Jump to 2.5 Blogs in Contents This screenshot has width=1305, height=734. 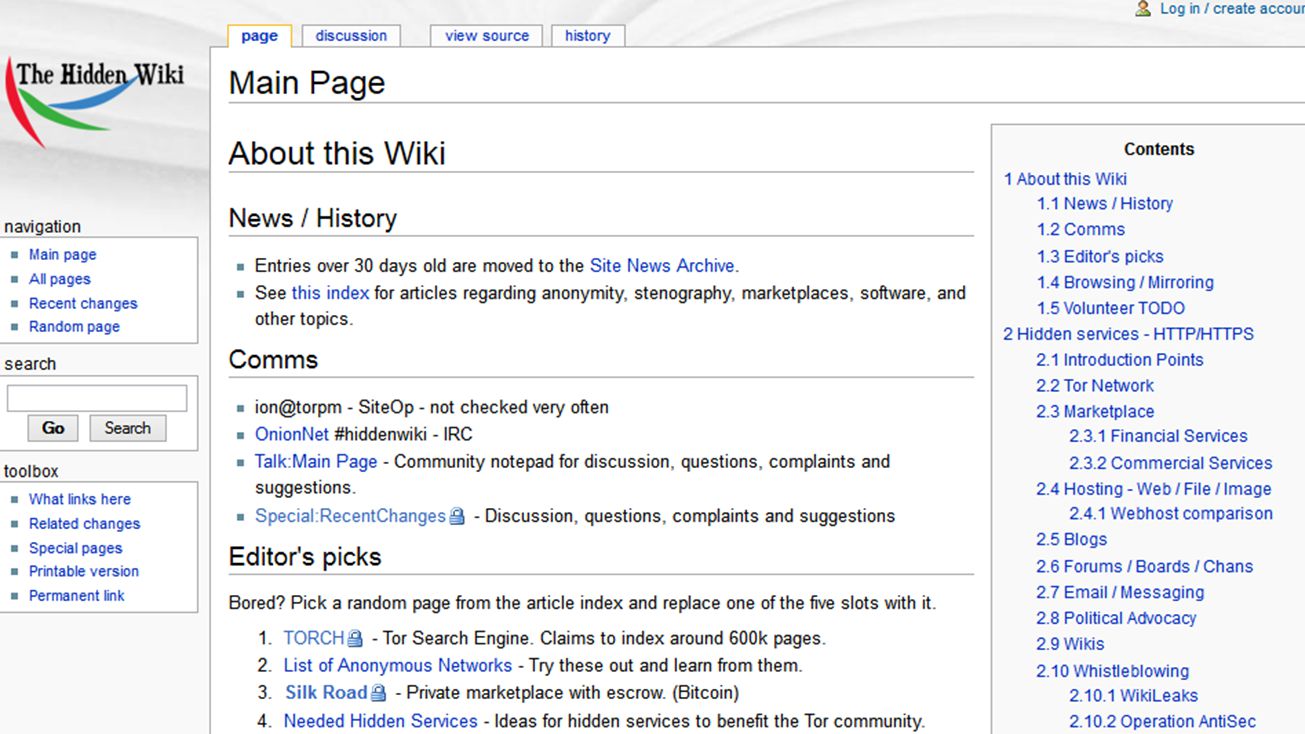(x=1071, y=540)
